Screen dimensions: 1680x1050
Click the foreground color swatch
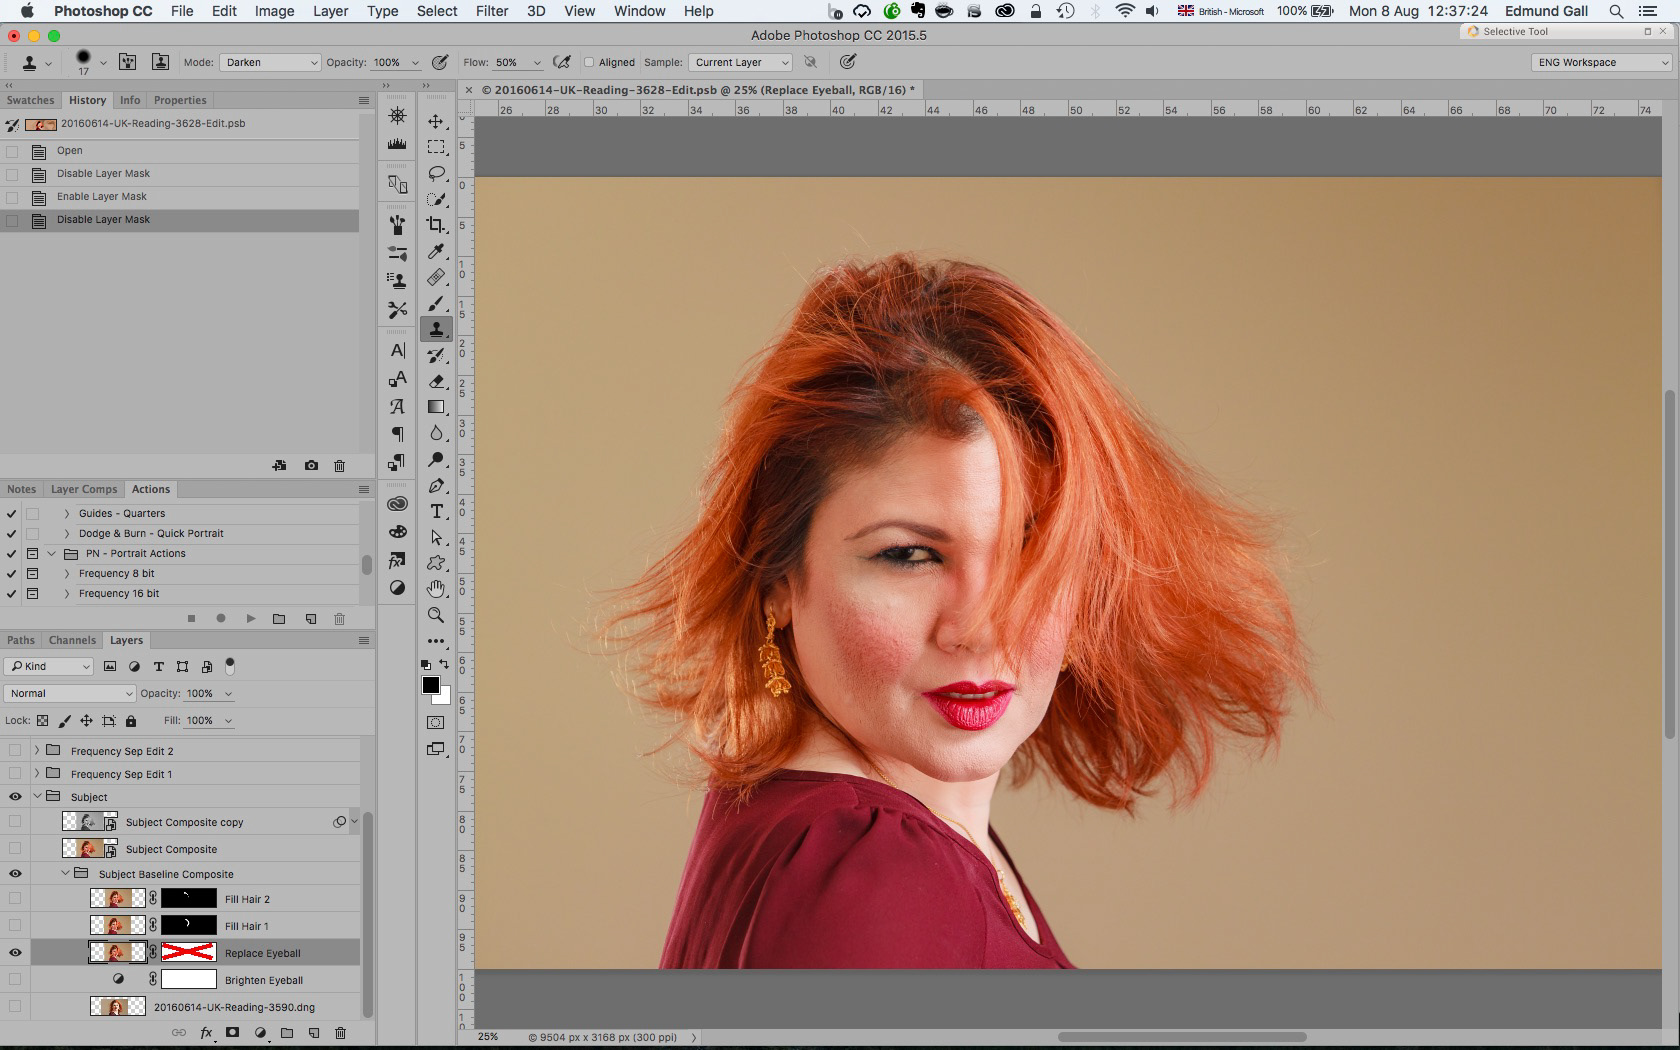click(430, 685)
